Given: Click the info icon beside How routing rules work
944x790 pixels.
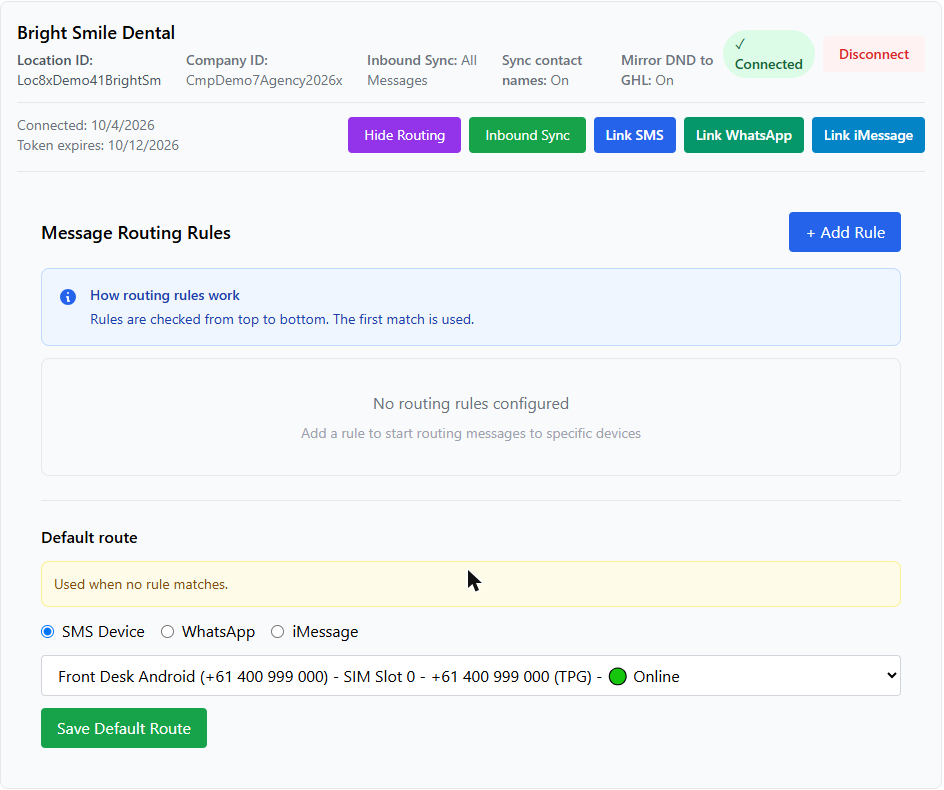Looking at the screenshot, I should (x=68, y=297).
